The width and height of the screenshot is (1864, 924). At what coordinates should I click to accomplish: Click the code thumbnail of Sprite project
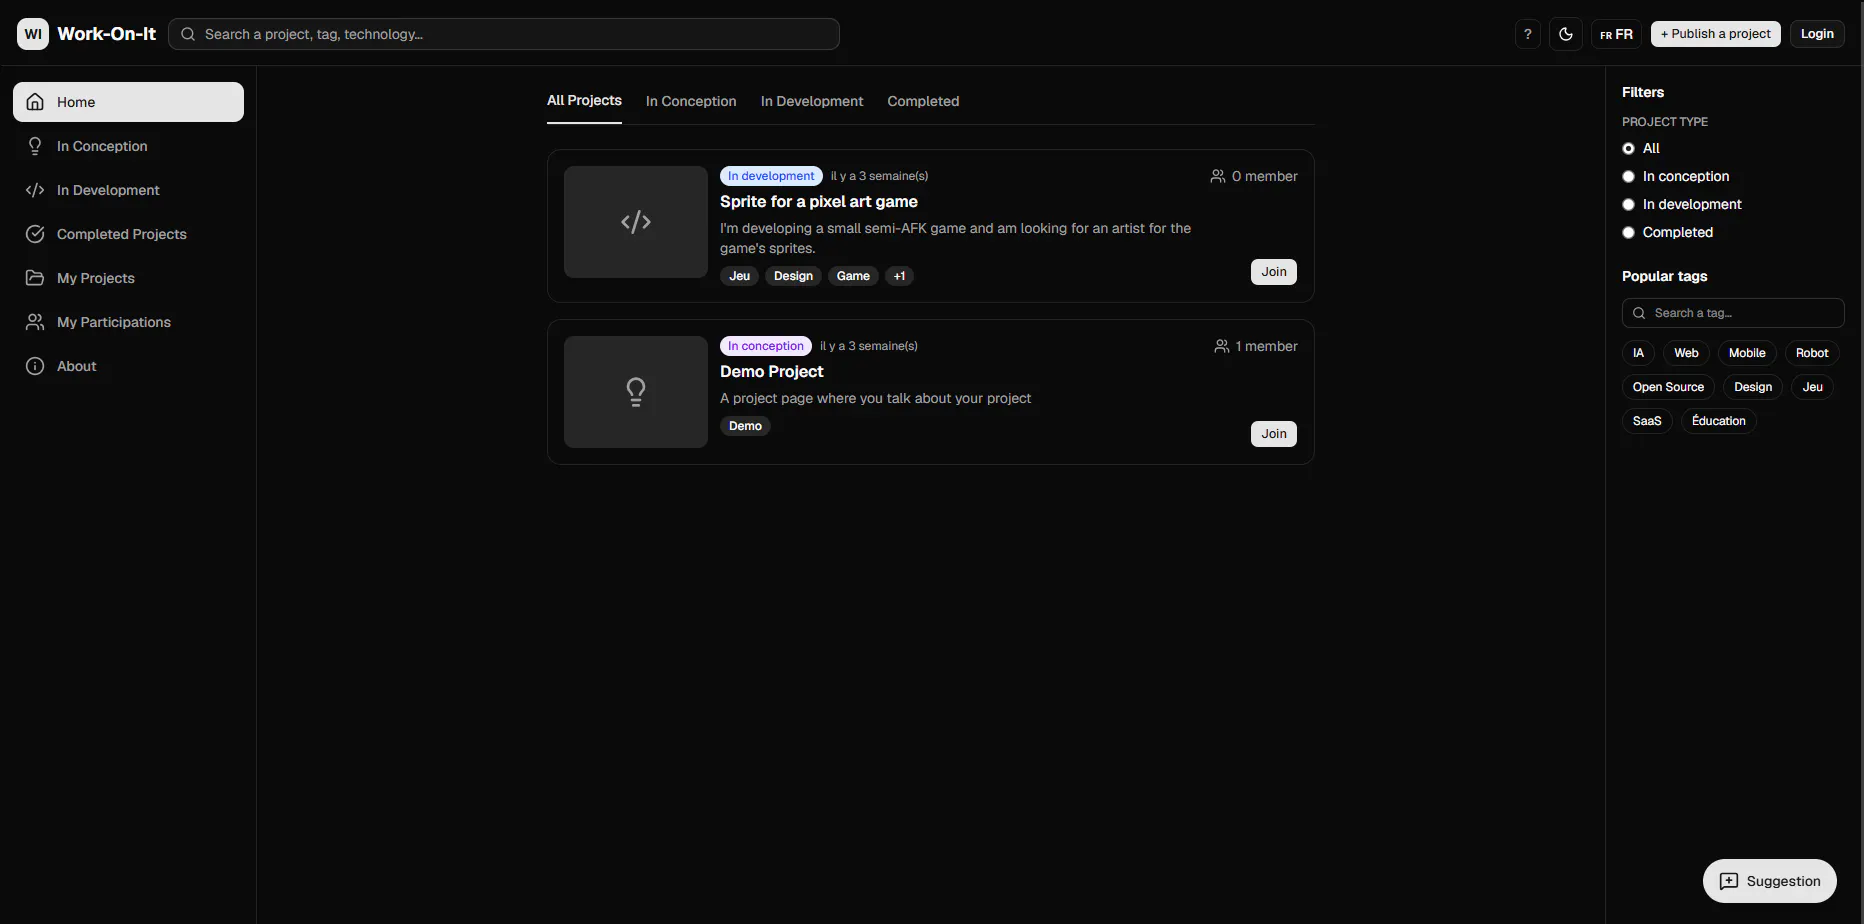(x=636, y=222)
